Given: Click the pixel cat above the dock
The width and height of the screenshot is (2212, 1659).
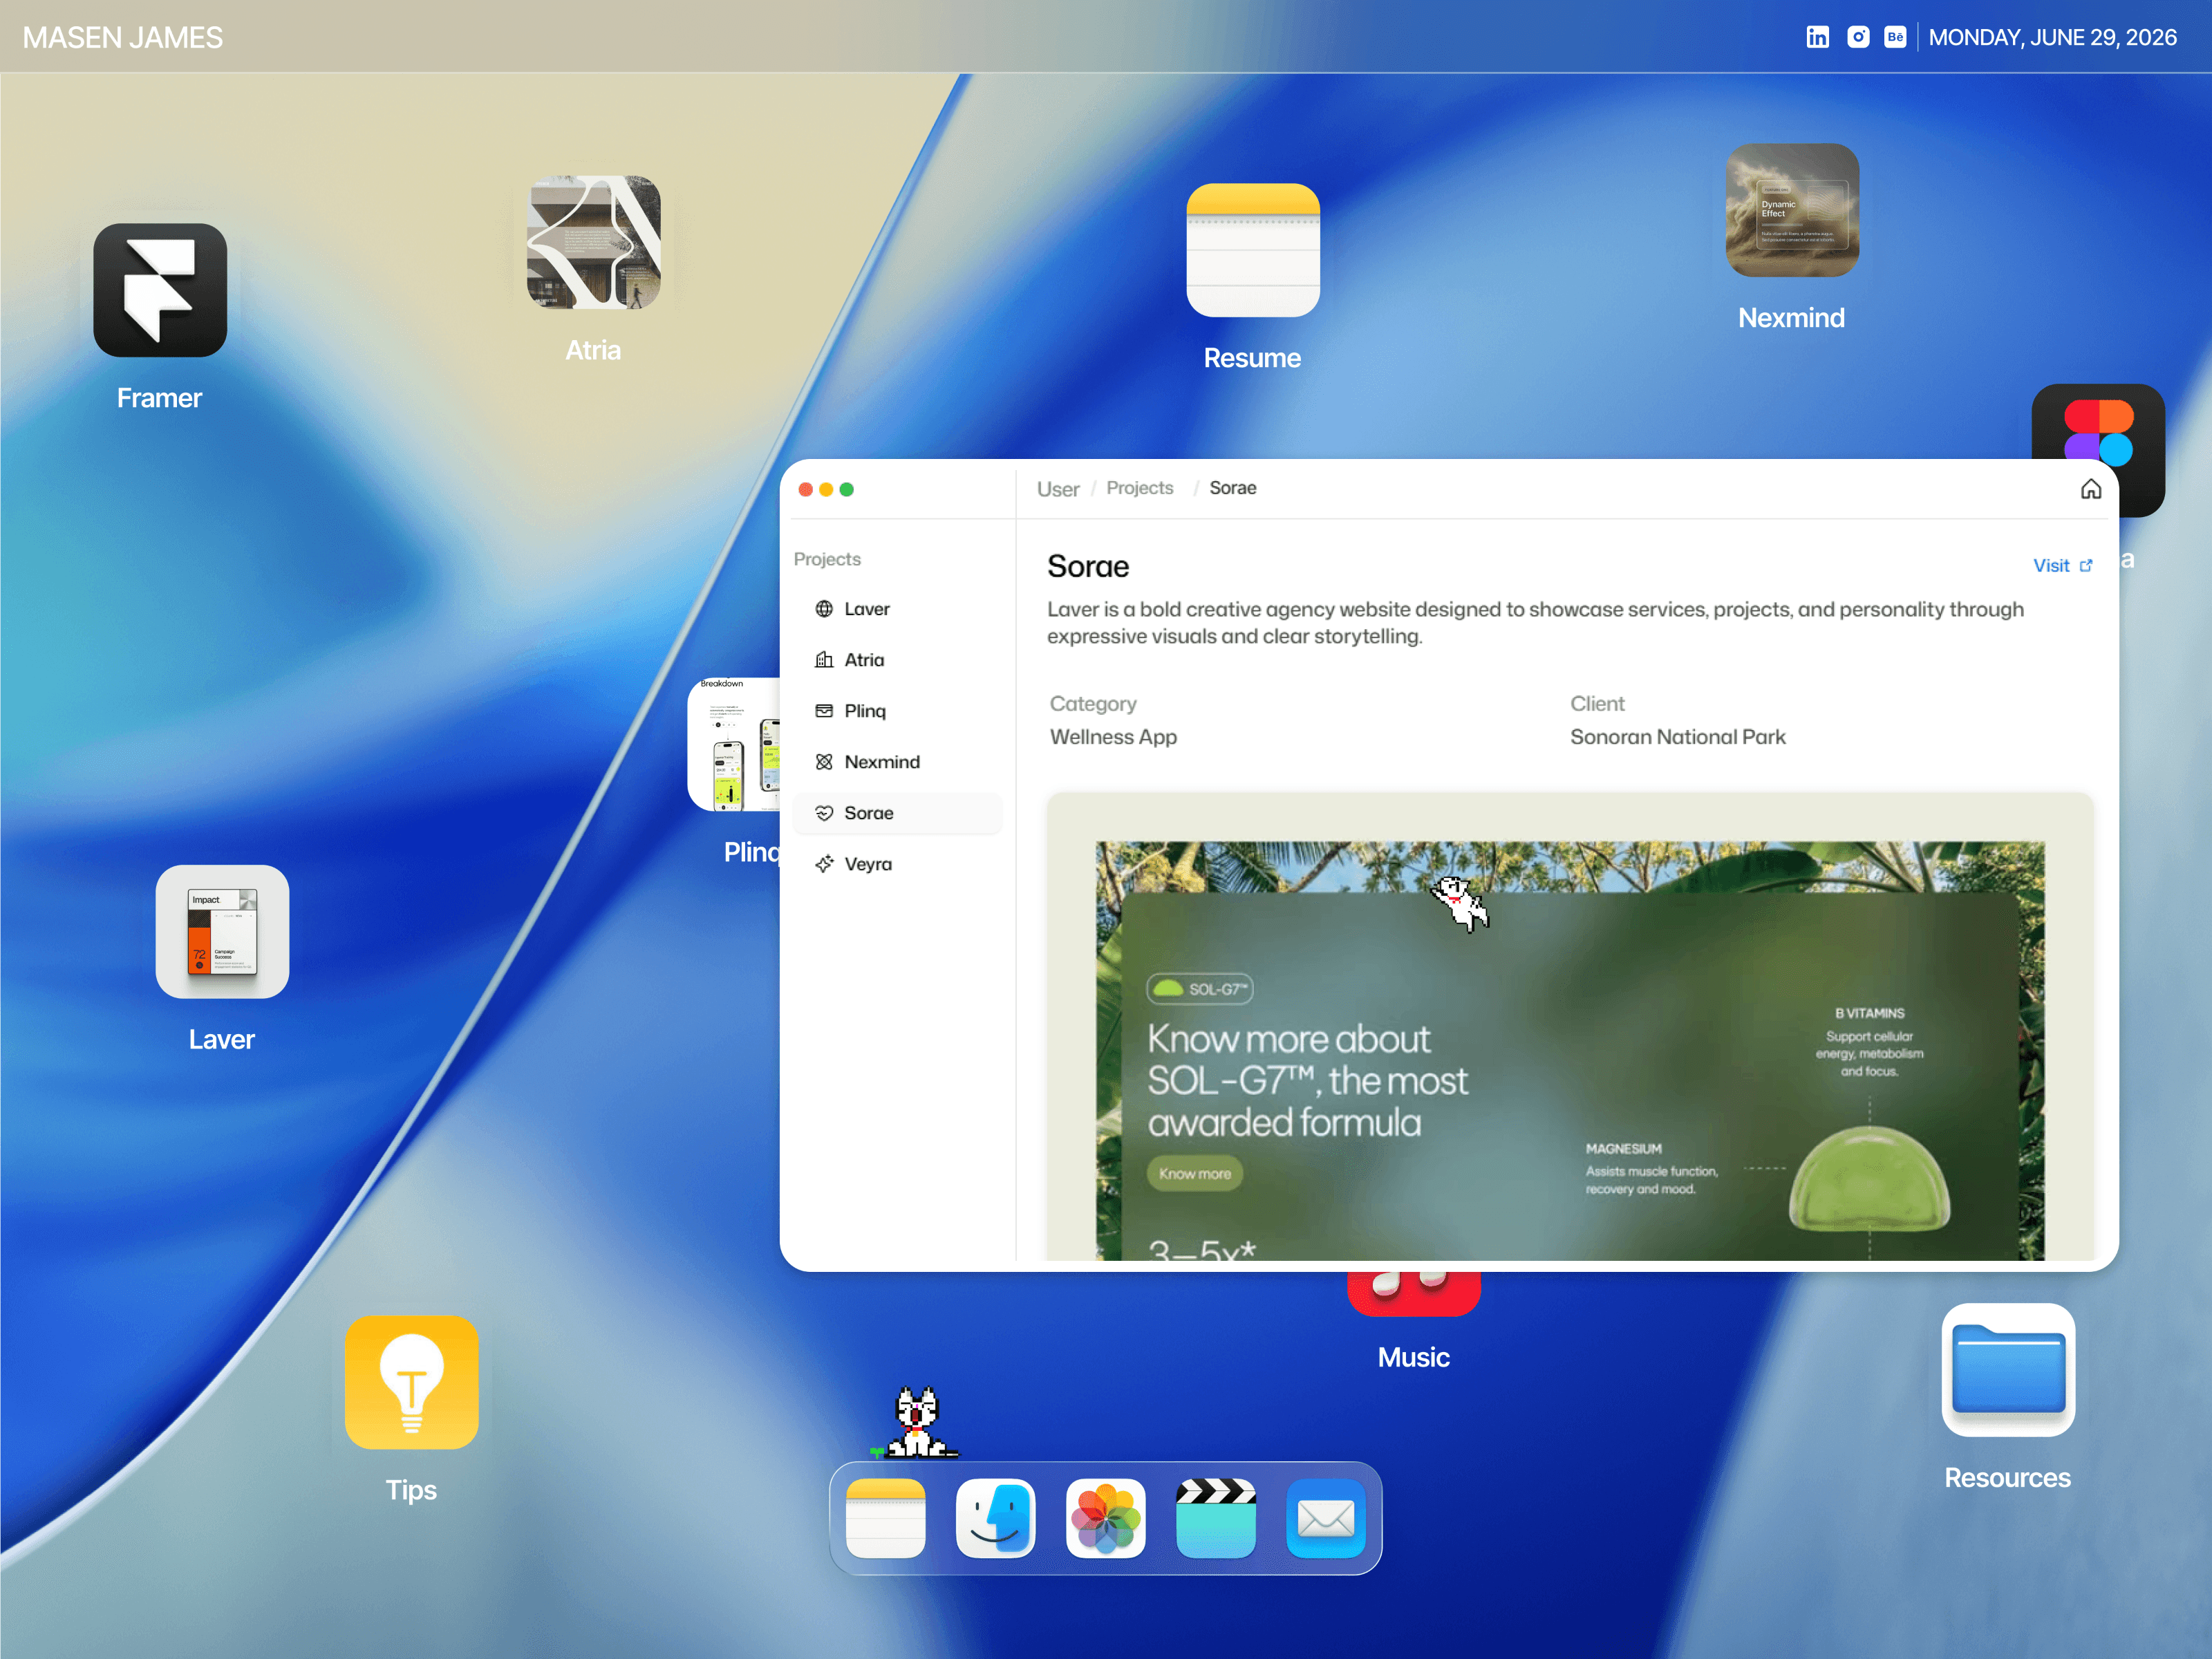Looking at the screenshot, I should pos(916,1423).
